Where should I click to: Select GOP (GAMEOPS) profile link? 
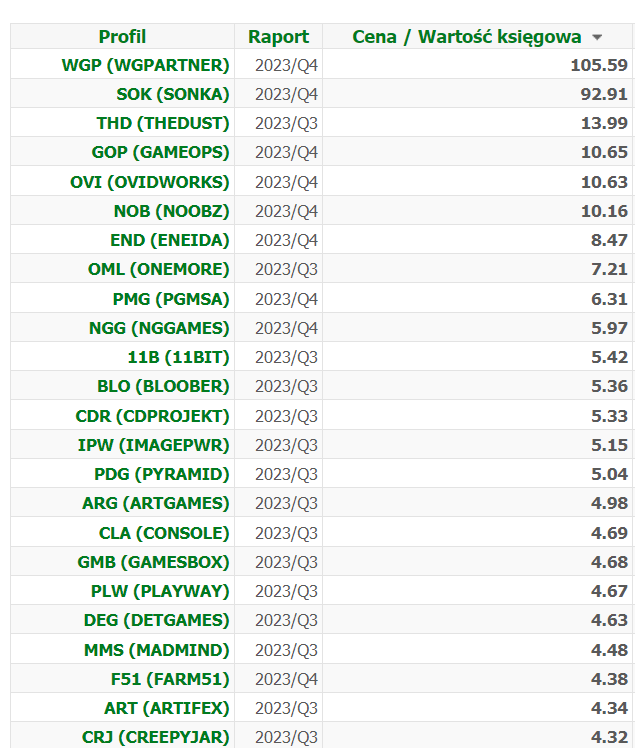click(x=160, y=152)
